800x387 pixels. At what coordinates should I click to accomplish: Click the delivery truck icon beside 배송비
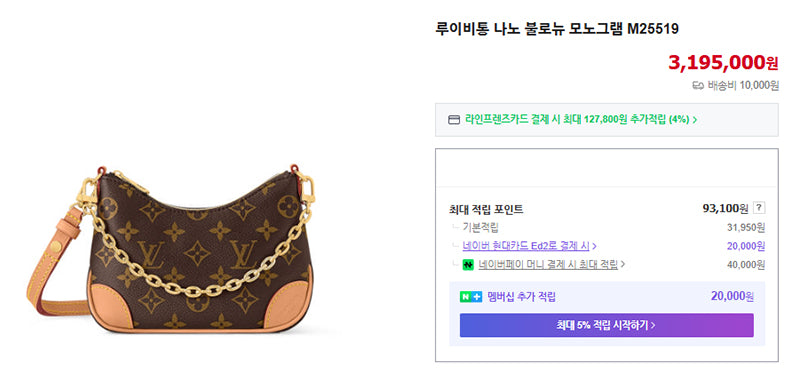tap(698, 86)
